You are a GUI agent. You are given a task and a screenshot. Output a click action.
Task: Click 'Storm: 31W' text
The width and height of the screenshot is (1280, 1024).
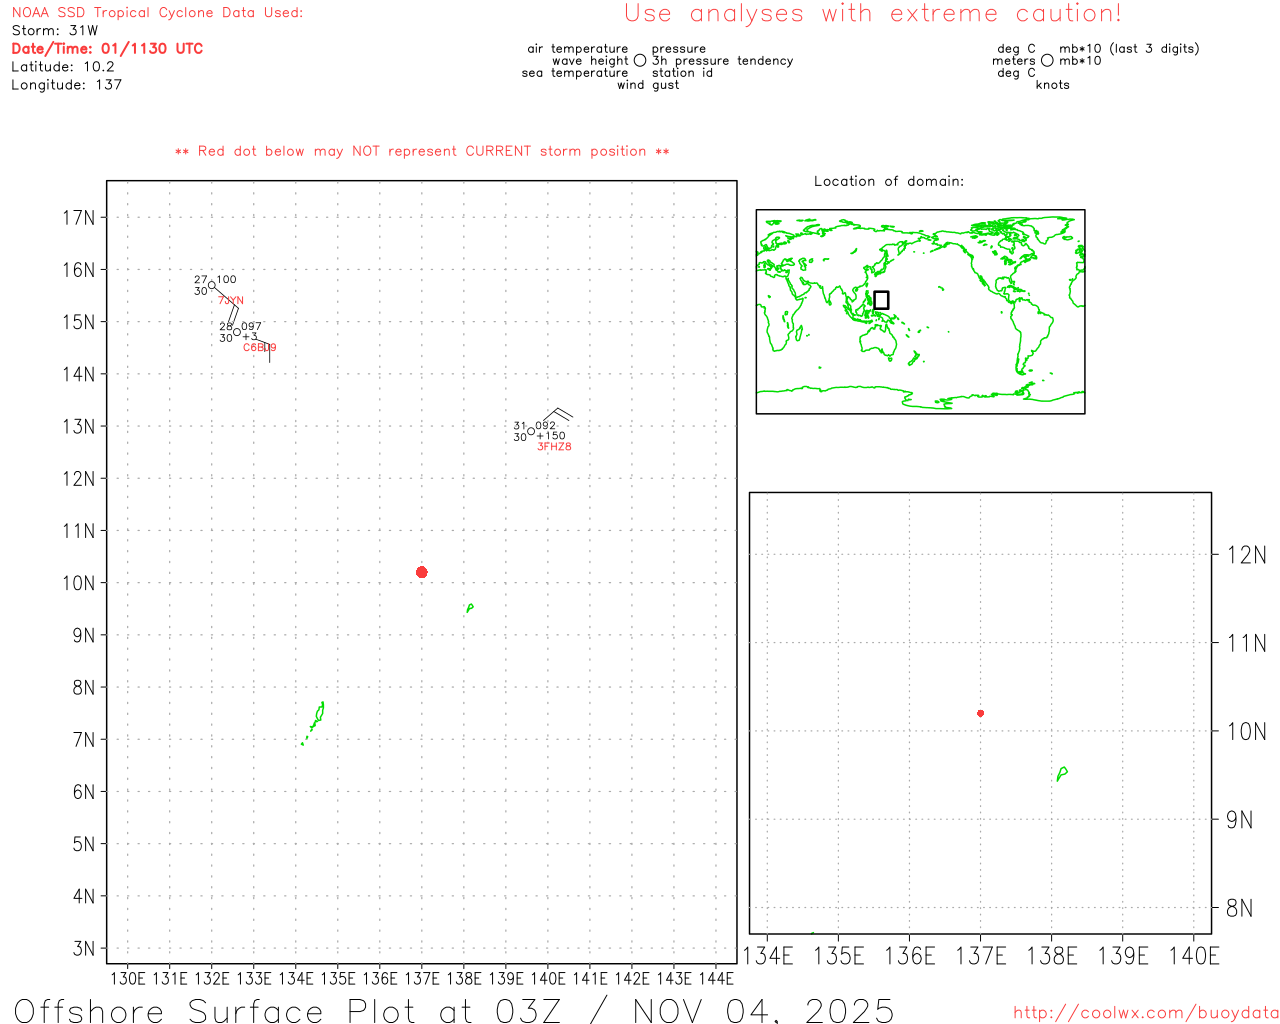click(x=55, y=31)
